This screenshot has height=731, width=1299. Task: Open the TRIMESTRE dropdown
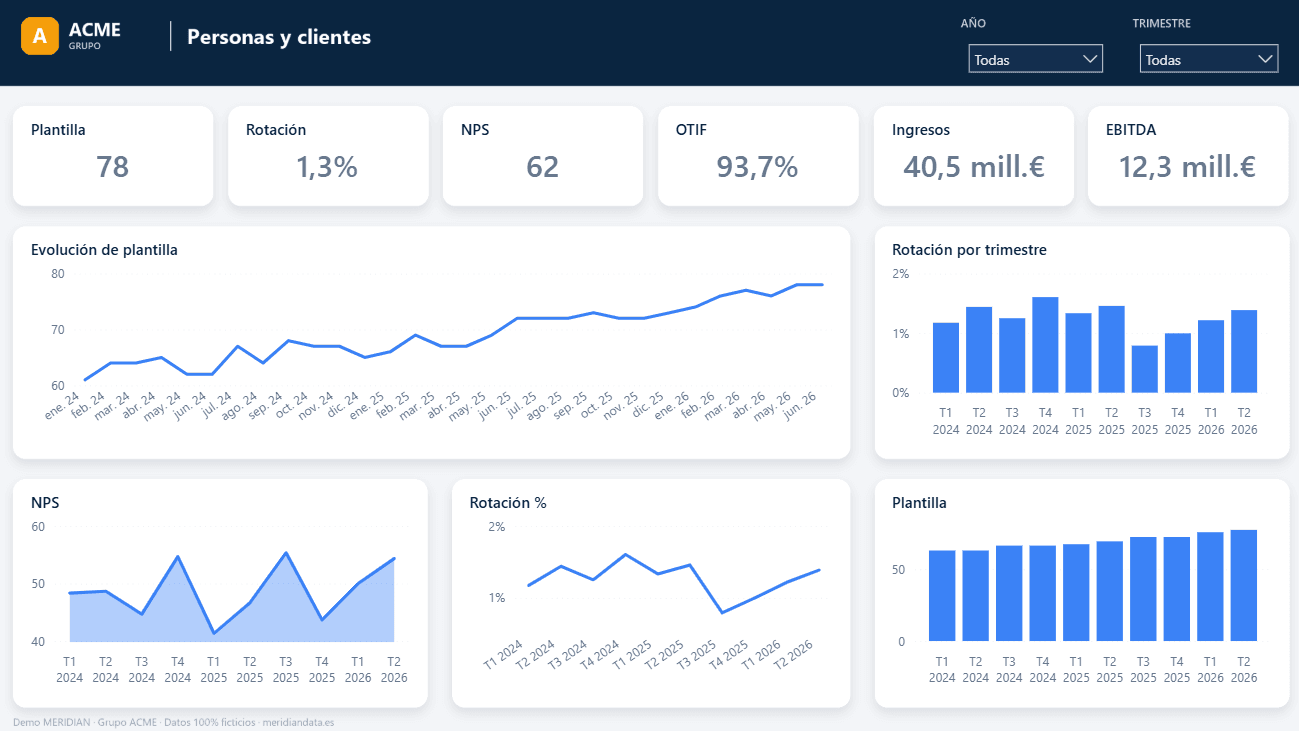1209,59
